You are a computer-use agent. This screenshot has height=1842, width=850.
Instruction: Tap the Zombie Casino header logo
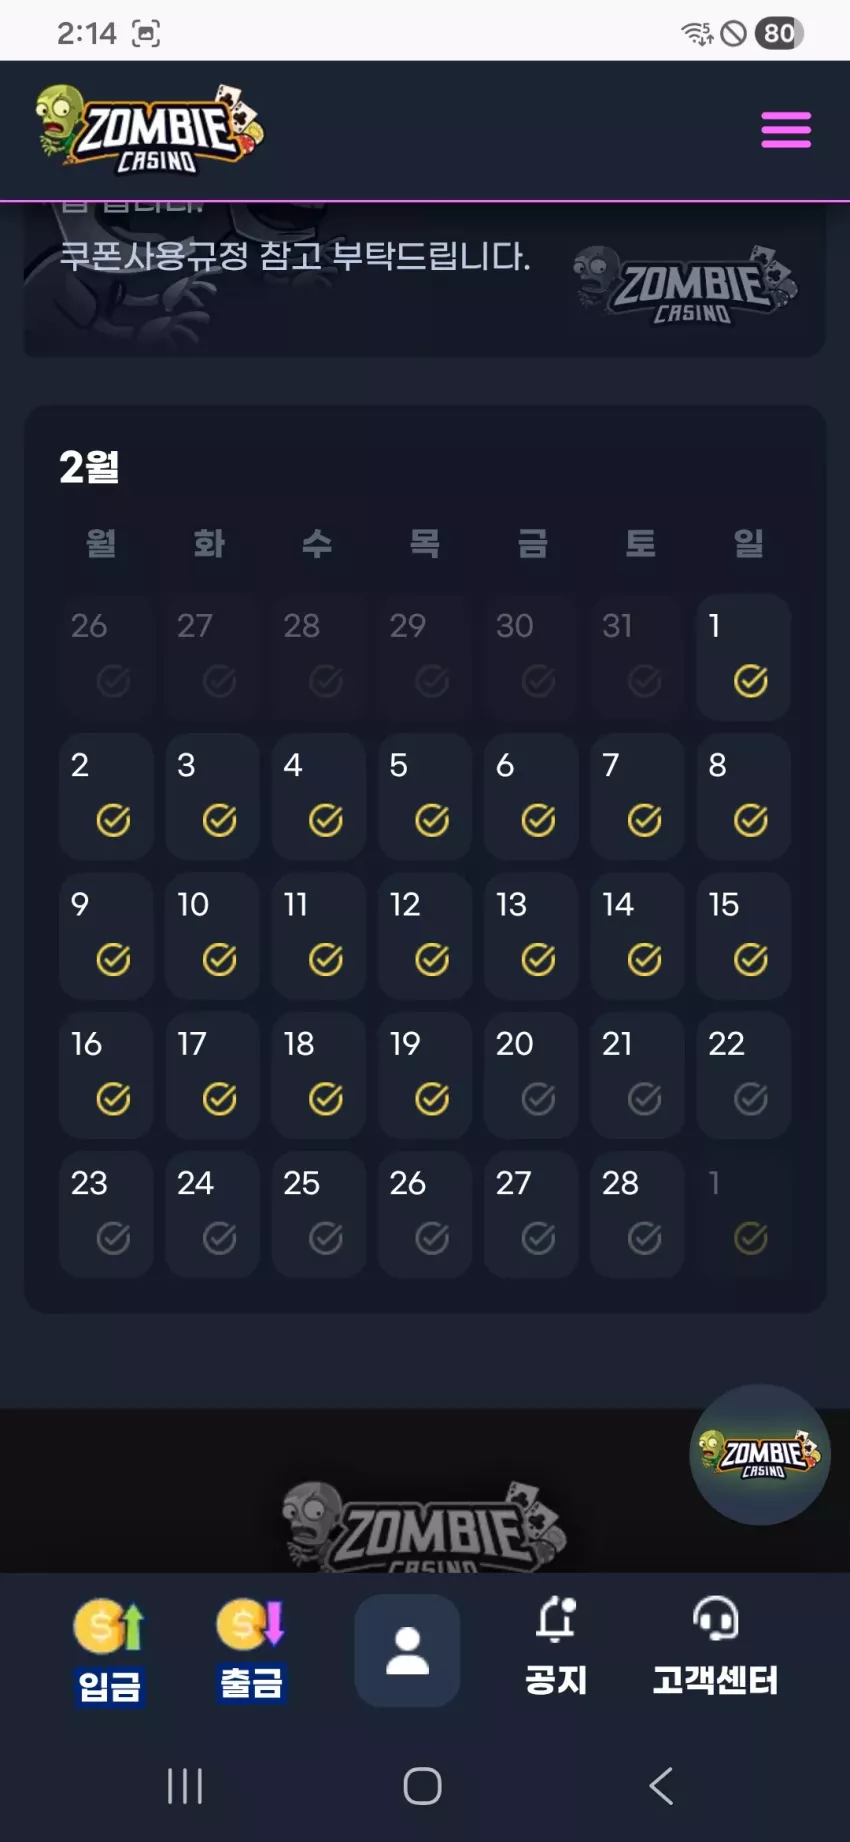point(150,129)
